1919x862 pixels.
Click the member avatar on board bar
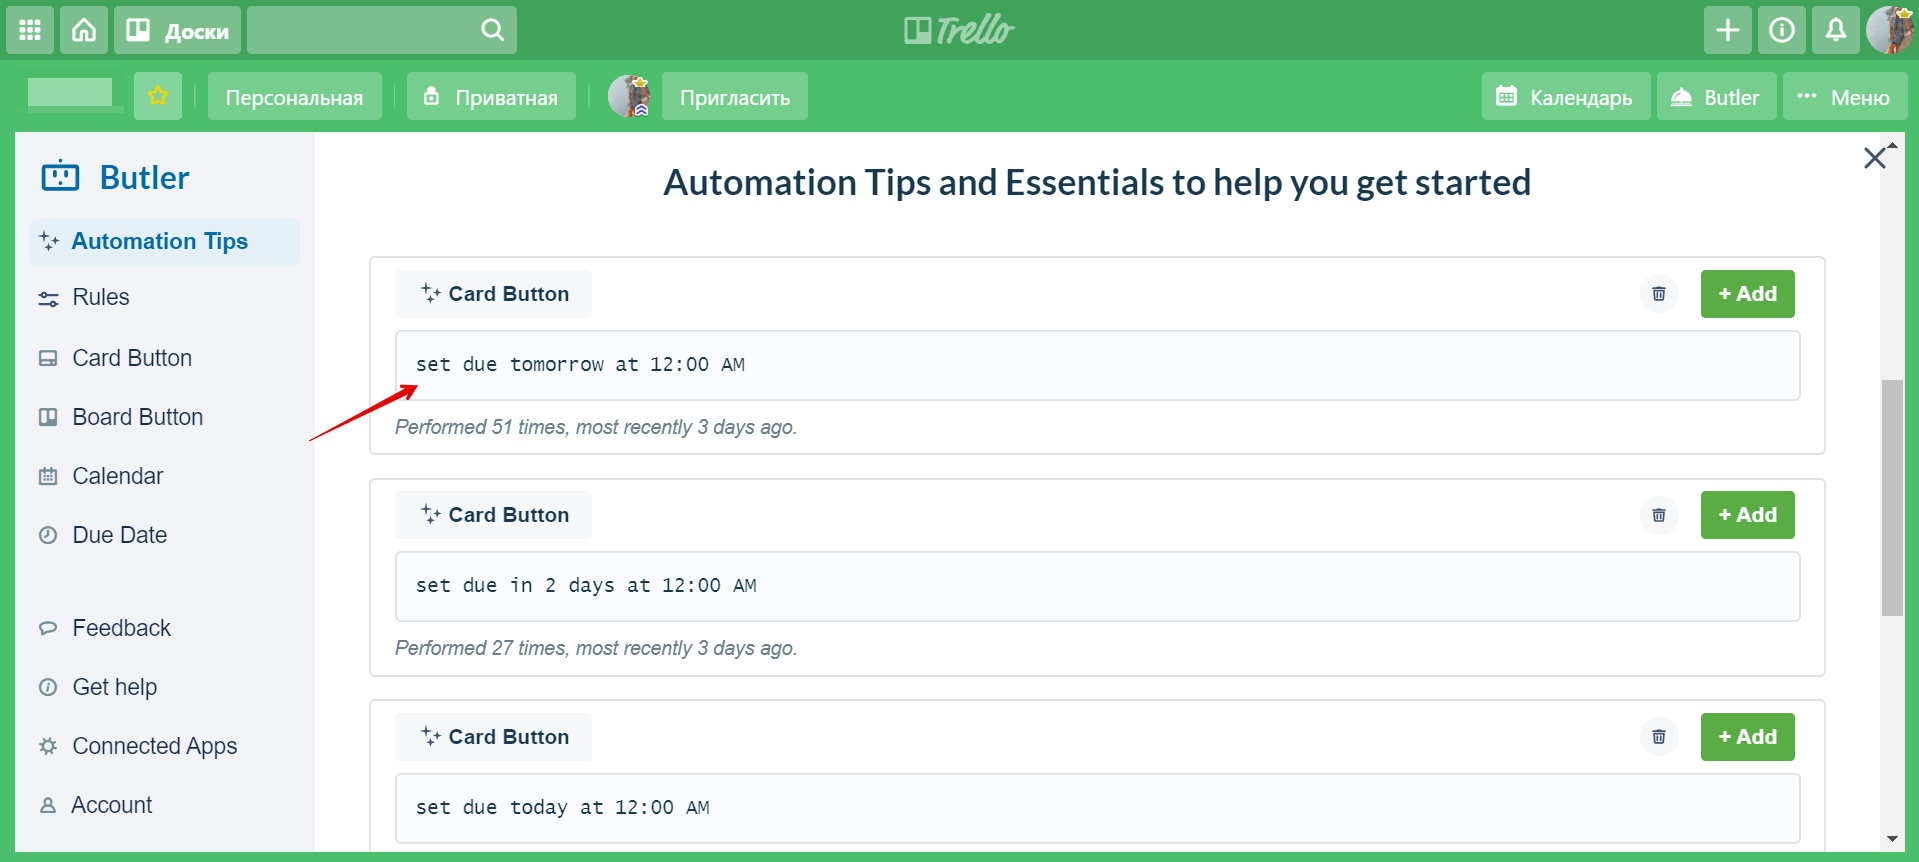(630, 96)
